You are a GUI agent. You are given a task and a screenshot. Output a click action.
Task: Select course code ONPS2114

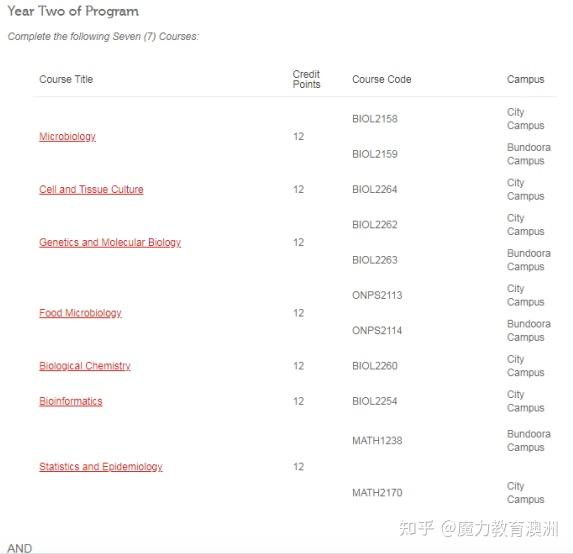[377, 331]
